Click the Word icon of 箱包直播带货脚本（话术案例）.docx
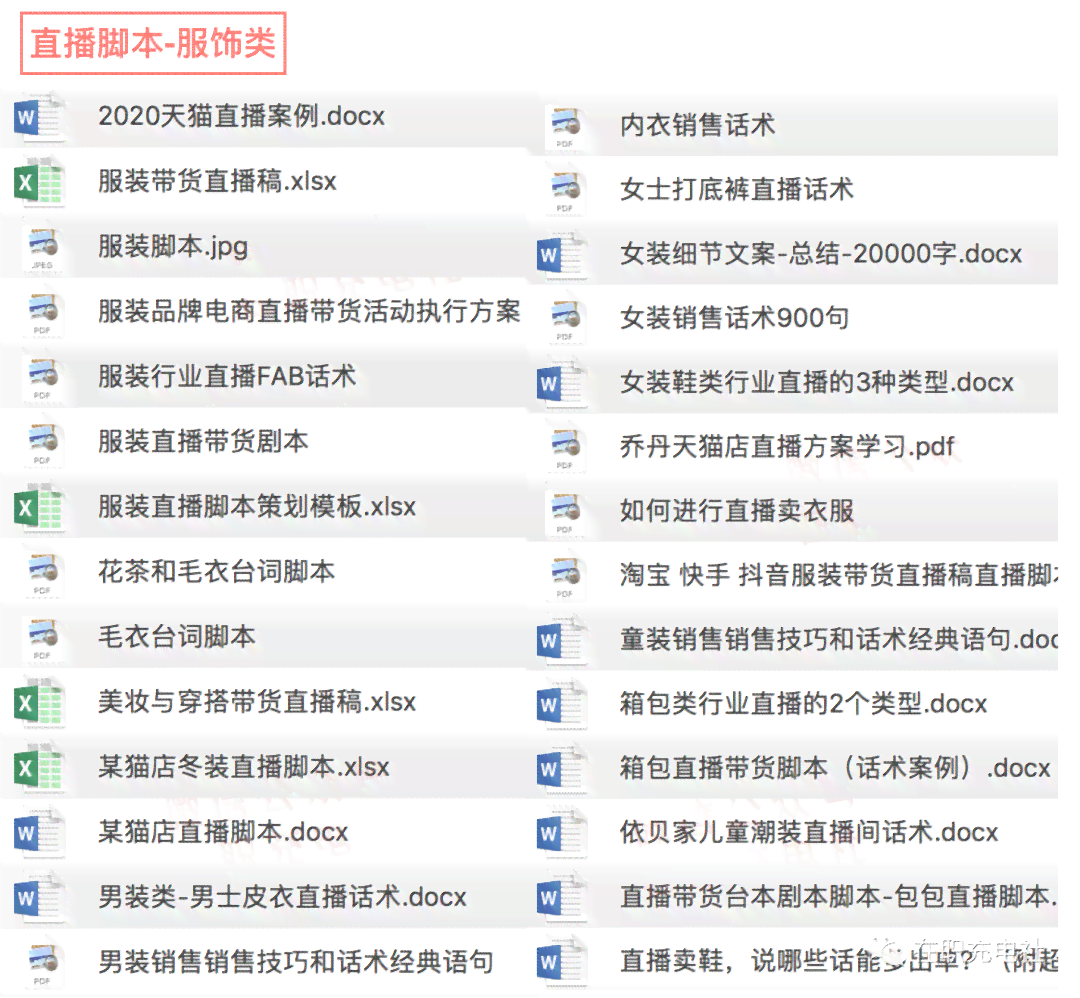 pos(563,769)
